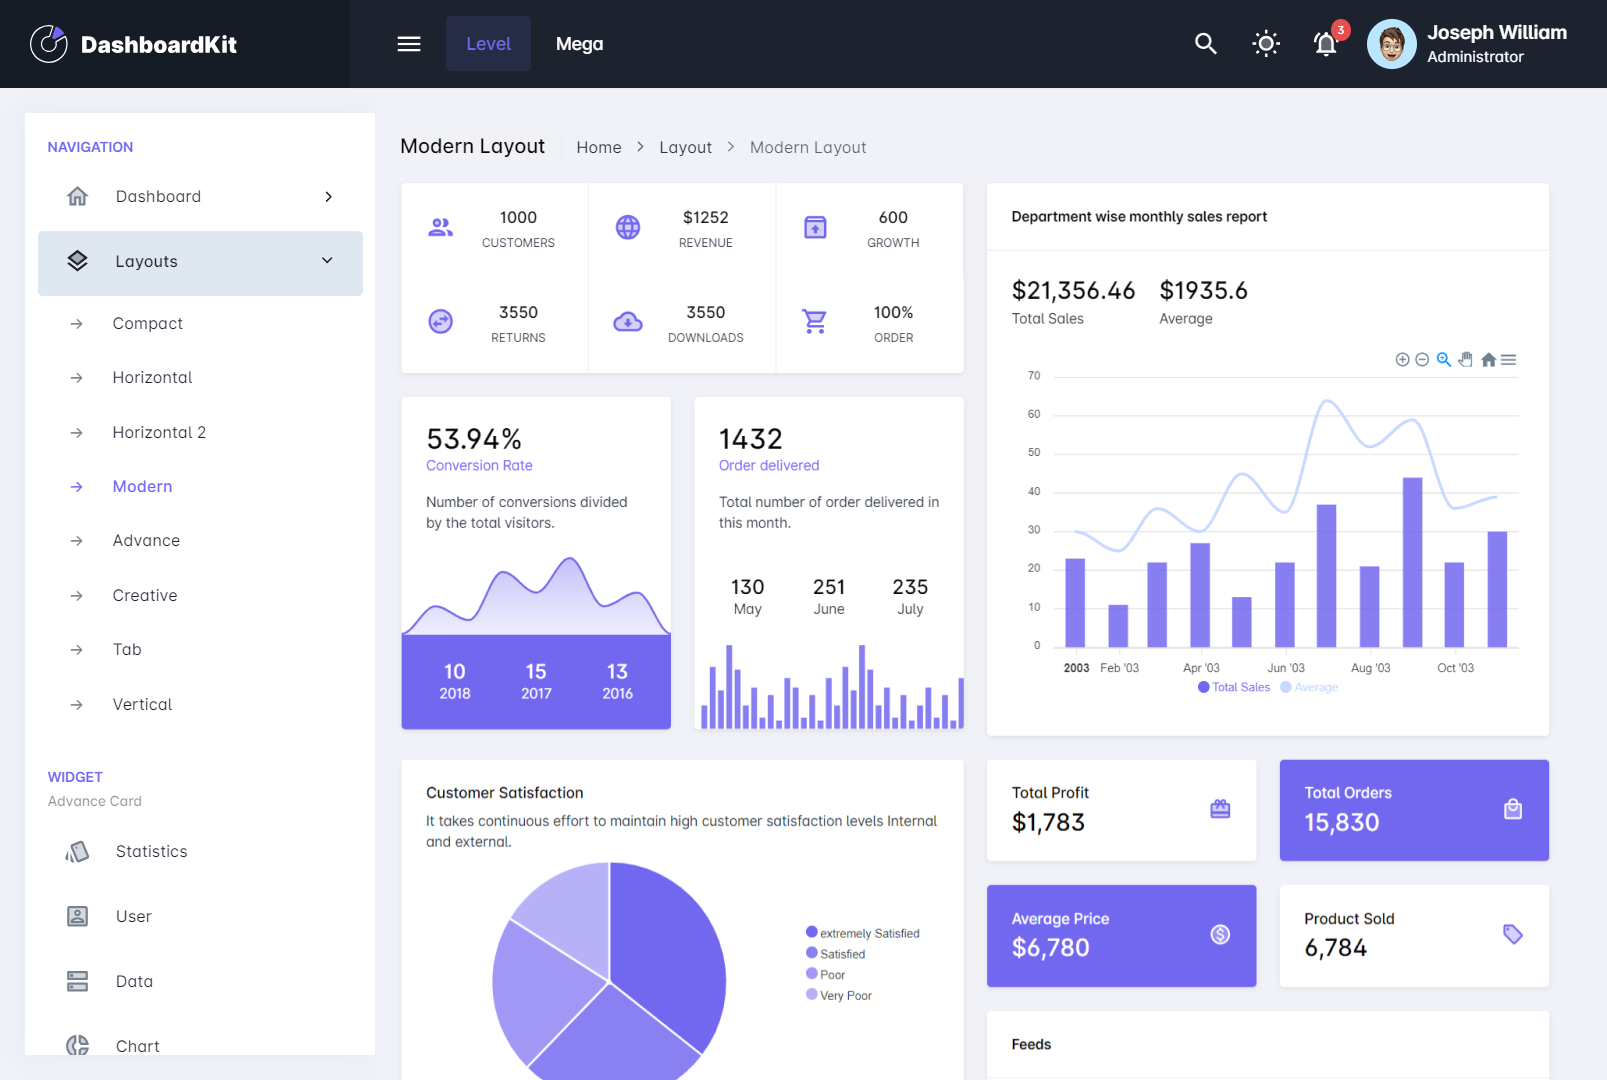
Task: Select chart selection zoom magnifier
Action: (1444, 360)
